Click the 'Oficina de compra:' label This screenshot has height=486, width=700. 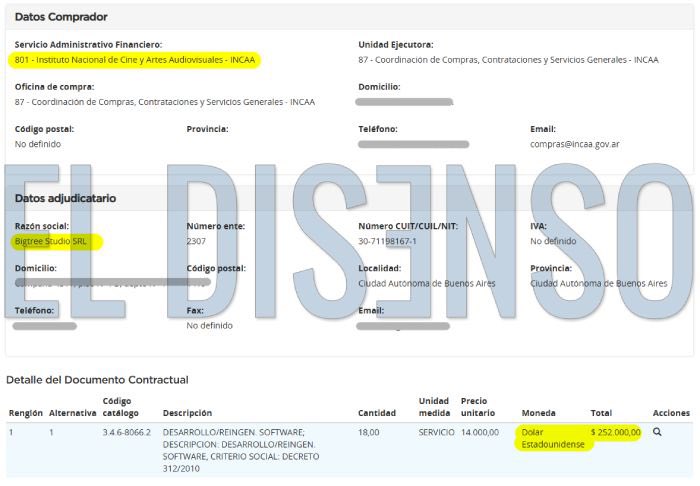click(x=54, y=87)
